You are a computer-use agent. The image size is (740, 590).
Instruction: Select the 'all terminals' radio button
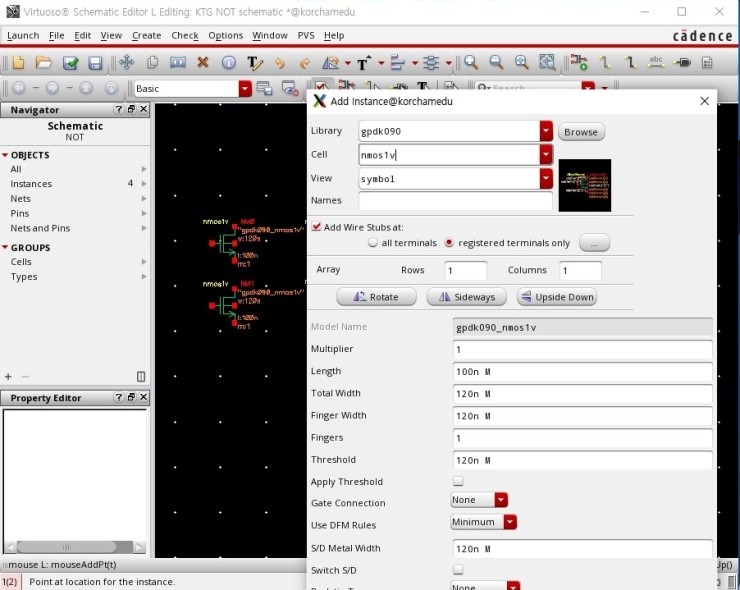pyautogui.click(x=373, y=243)
